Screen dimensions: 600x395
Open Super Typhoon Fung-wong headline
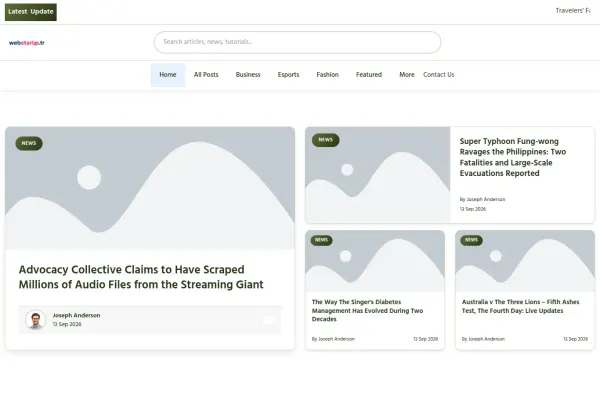tap(513, 157)
